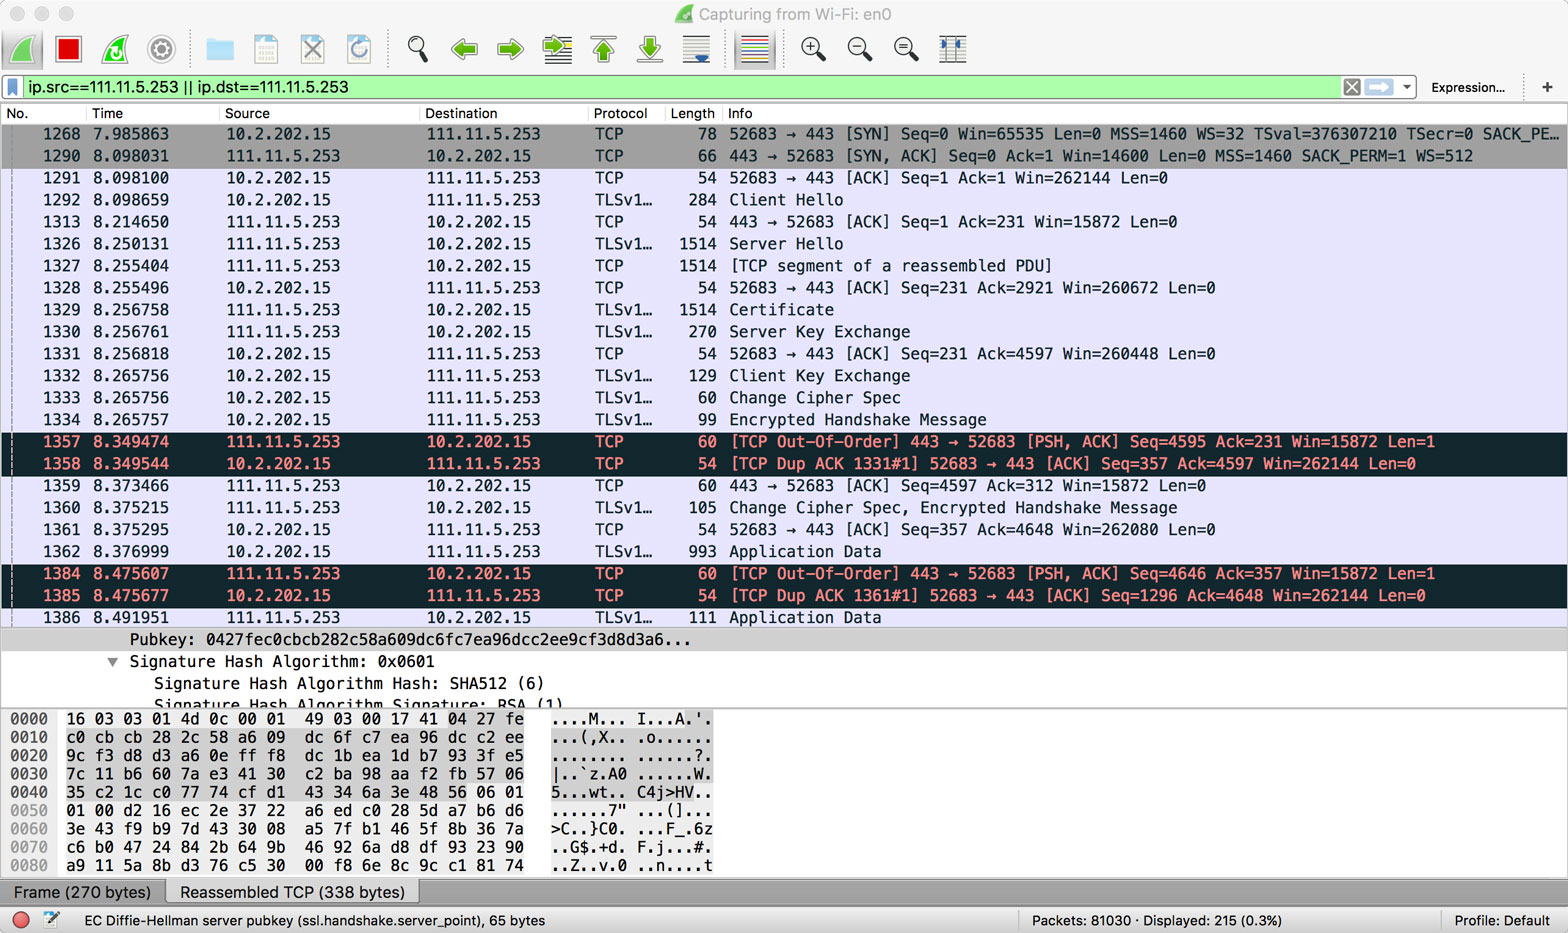Screen dimensions: 1568x933
Task: Select packet 1326 Server Hello
Action: 784,244
